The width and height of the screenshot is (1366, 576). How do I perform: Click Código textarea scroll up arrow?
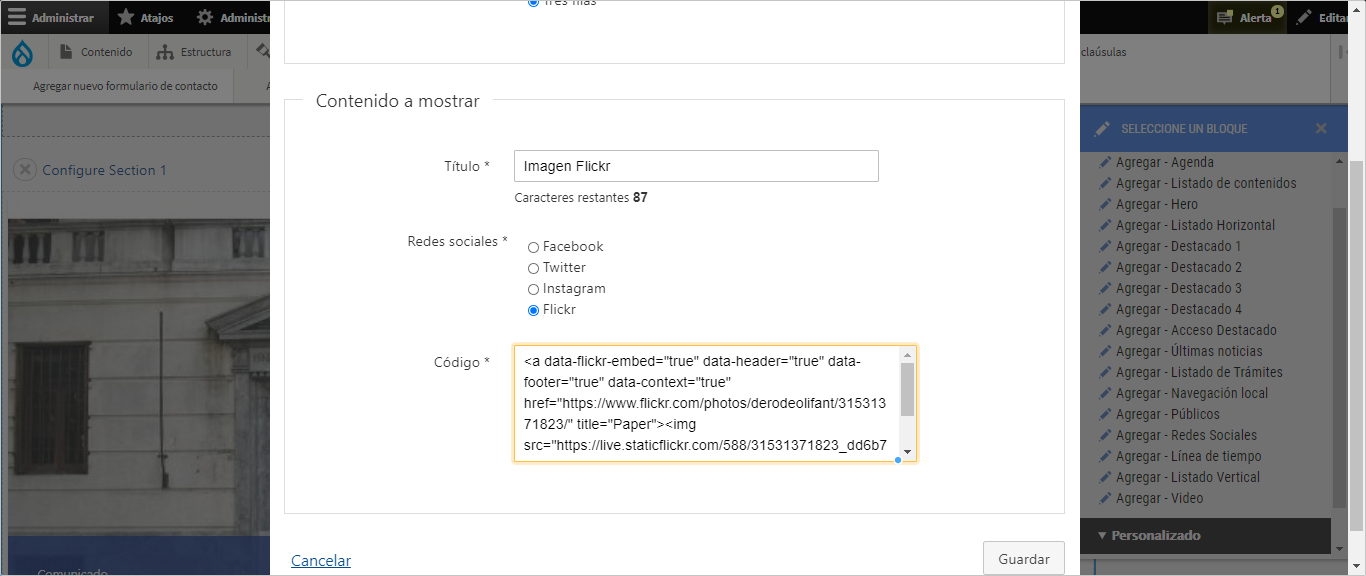click(x=907, y=355)
